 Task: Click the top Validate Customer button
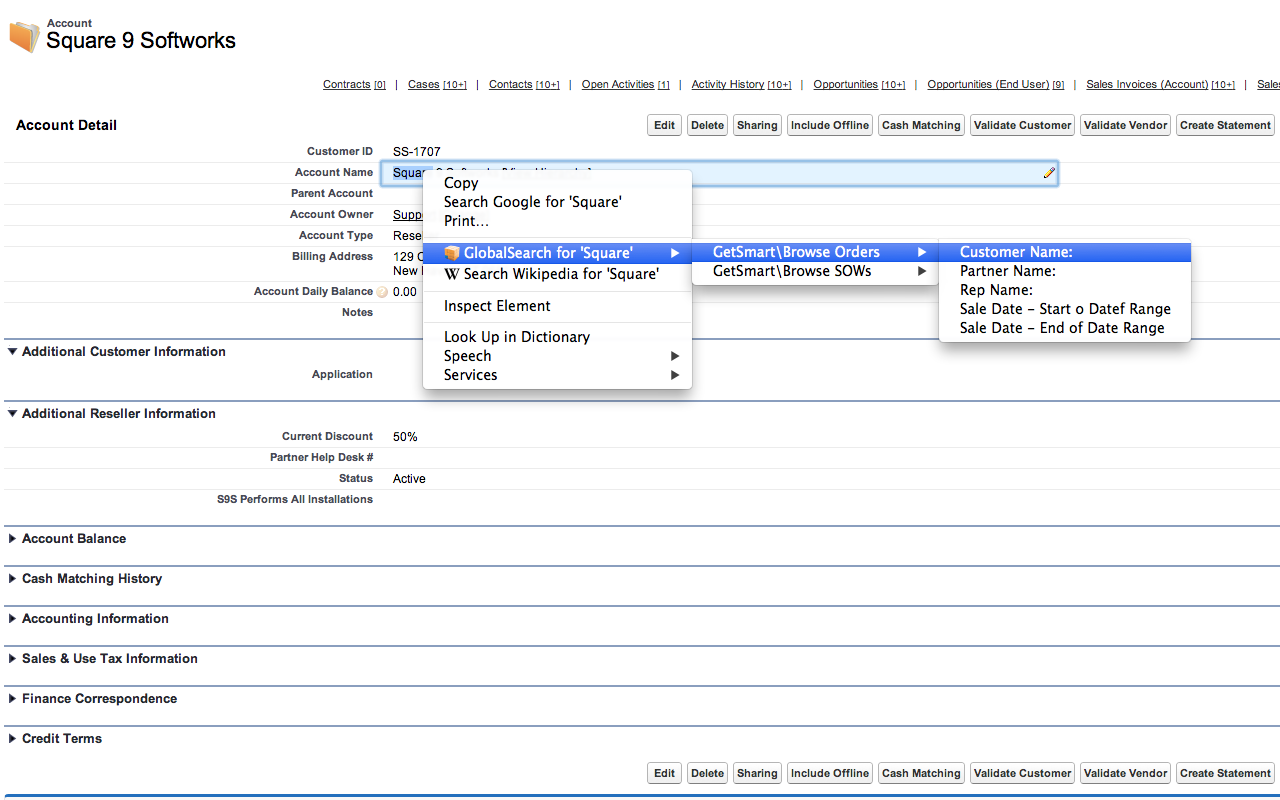coord(1022,125)
